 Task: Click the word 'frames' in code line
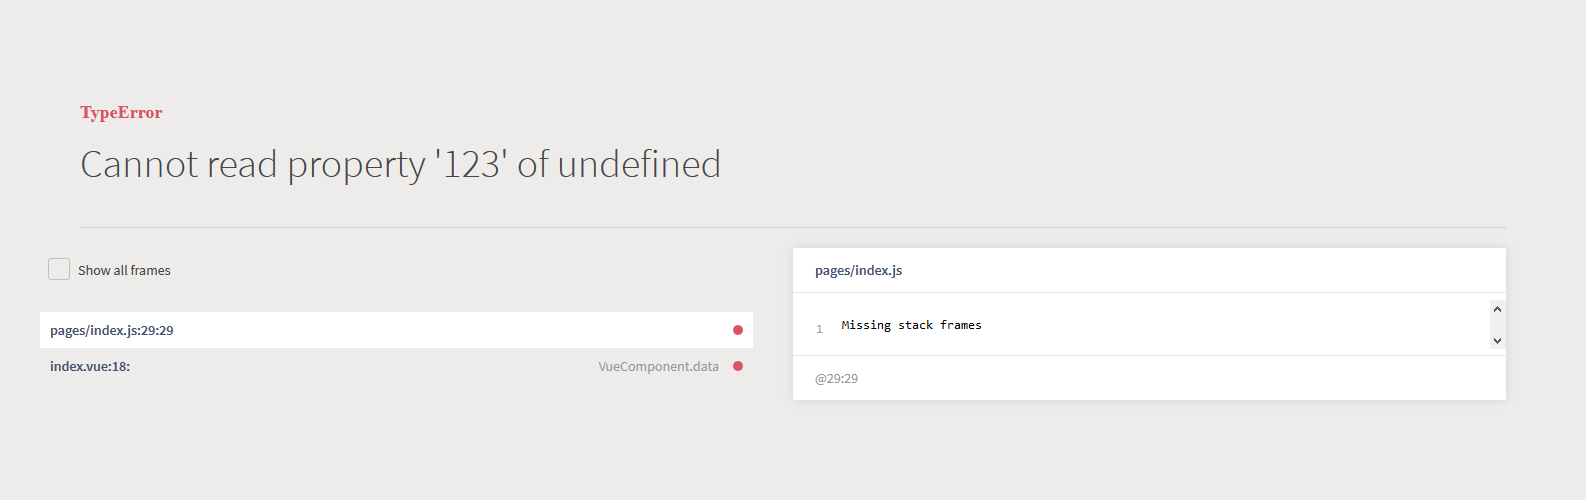click(960, 325)
